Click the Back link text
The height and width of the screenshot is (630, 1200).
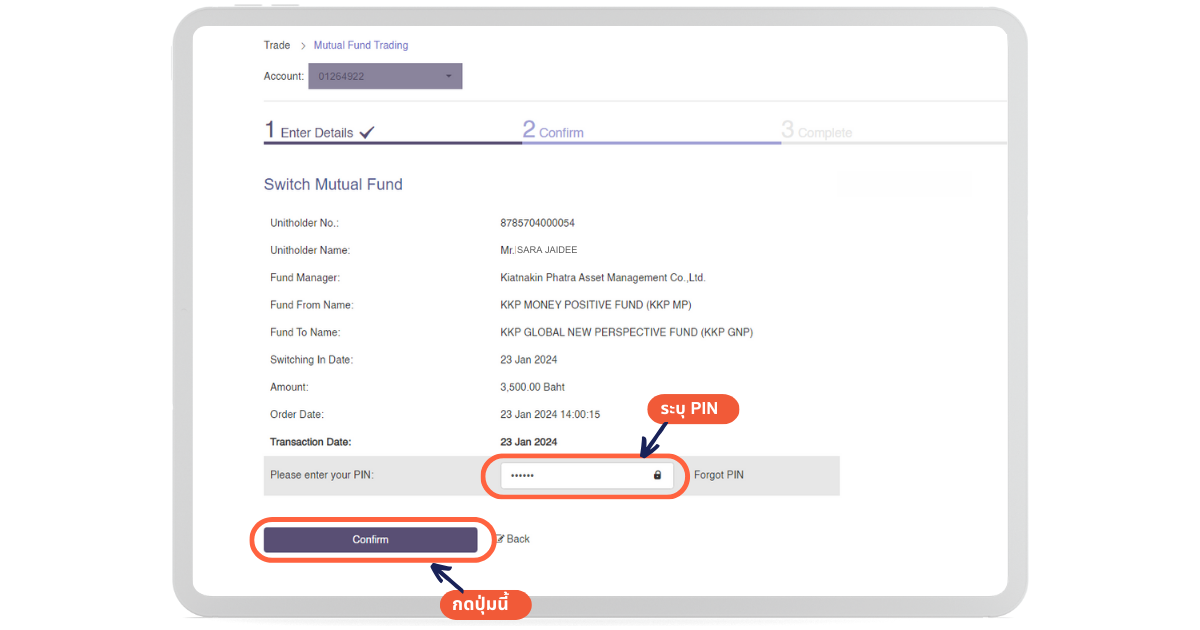tap(518, 539)
